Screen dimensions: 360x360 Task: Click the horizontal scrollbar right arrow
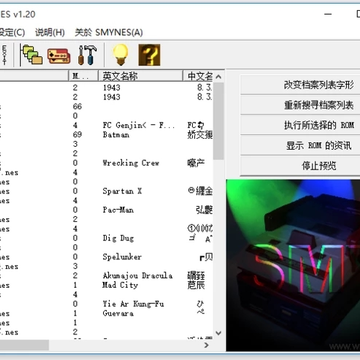[x=207, y=345]
